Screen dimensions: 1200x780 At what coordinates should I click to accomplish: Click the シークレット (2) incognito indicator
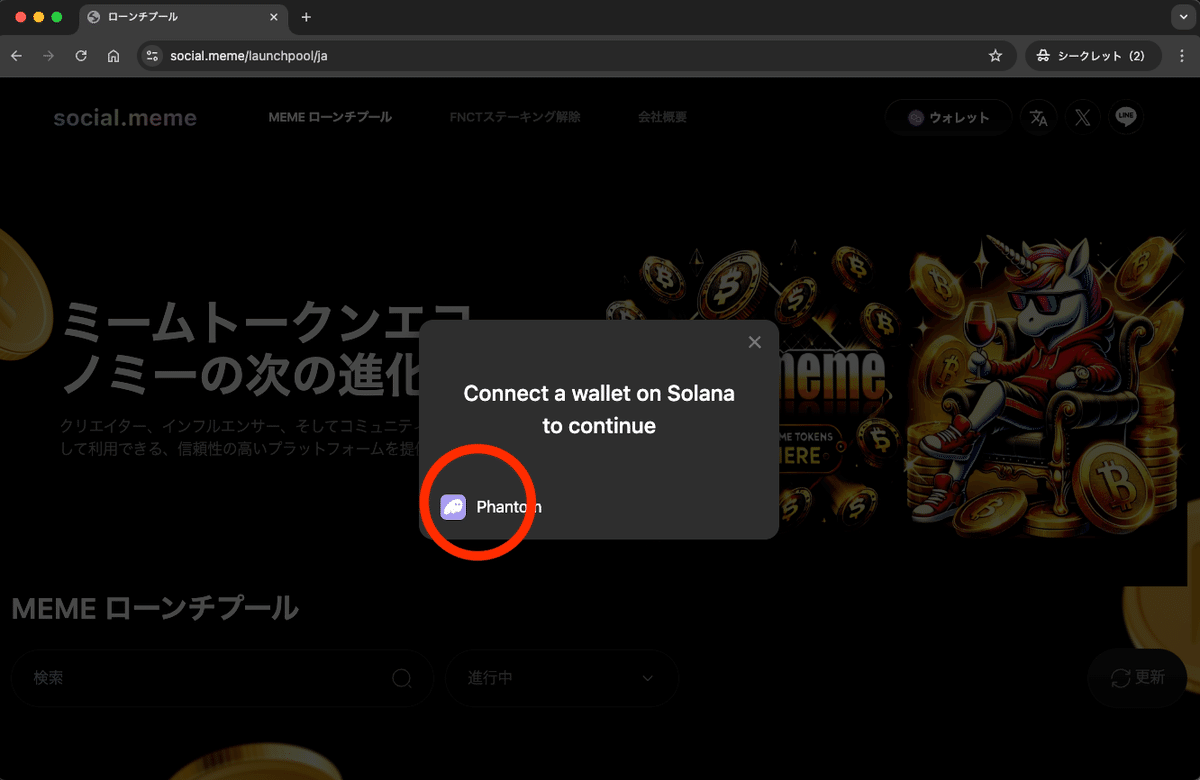(1092, 56)
